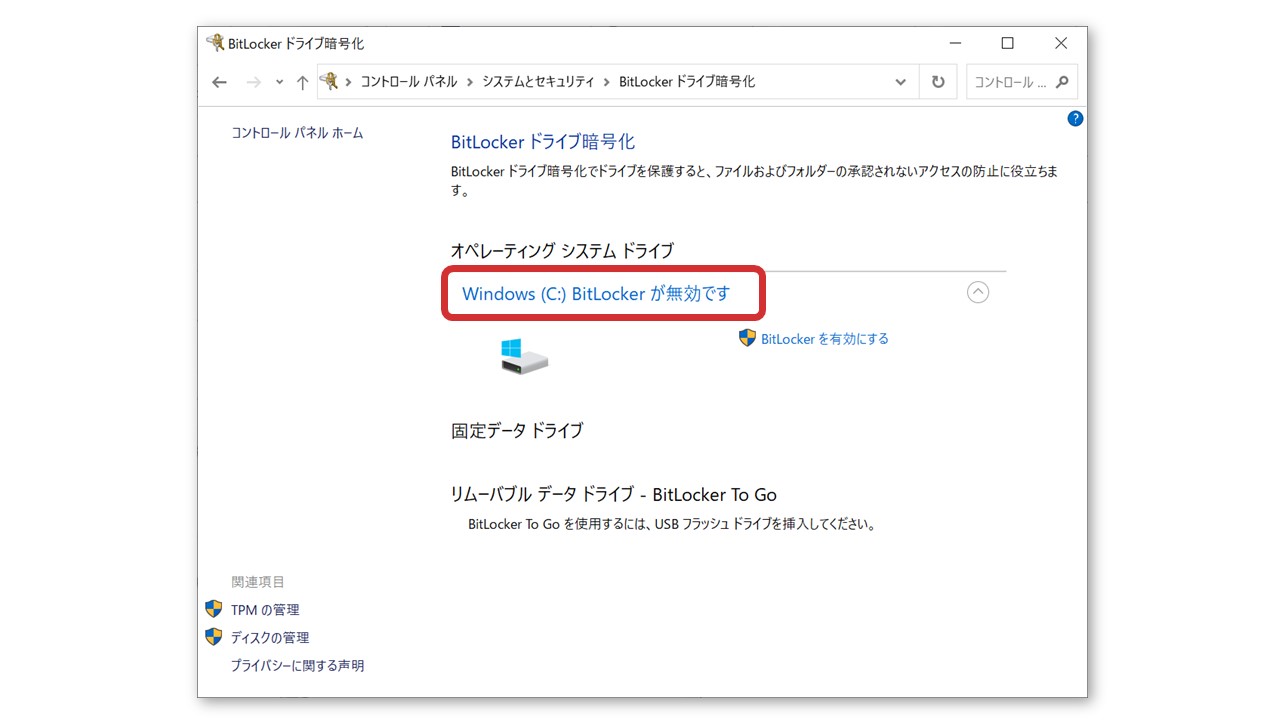Image resolution: width=1280 pixels, height=720 pixels.
Task: Click into the コントロール パネル search field
Action: pyautogui.click(x=1010, y=82)
